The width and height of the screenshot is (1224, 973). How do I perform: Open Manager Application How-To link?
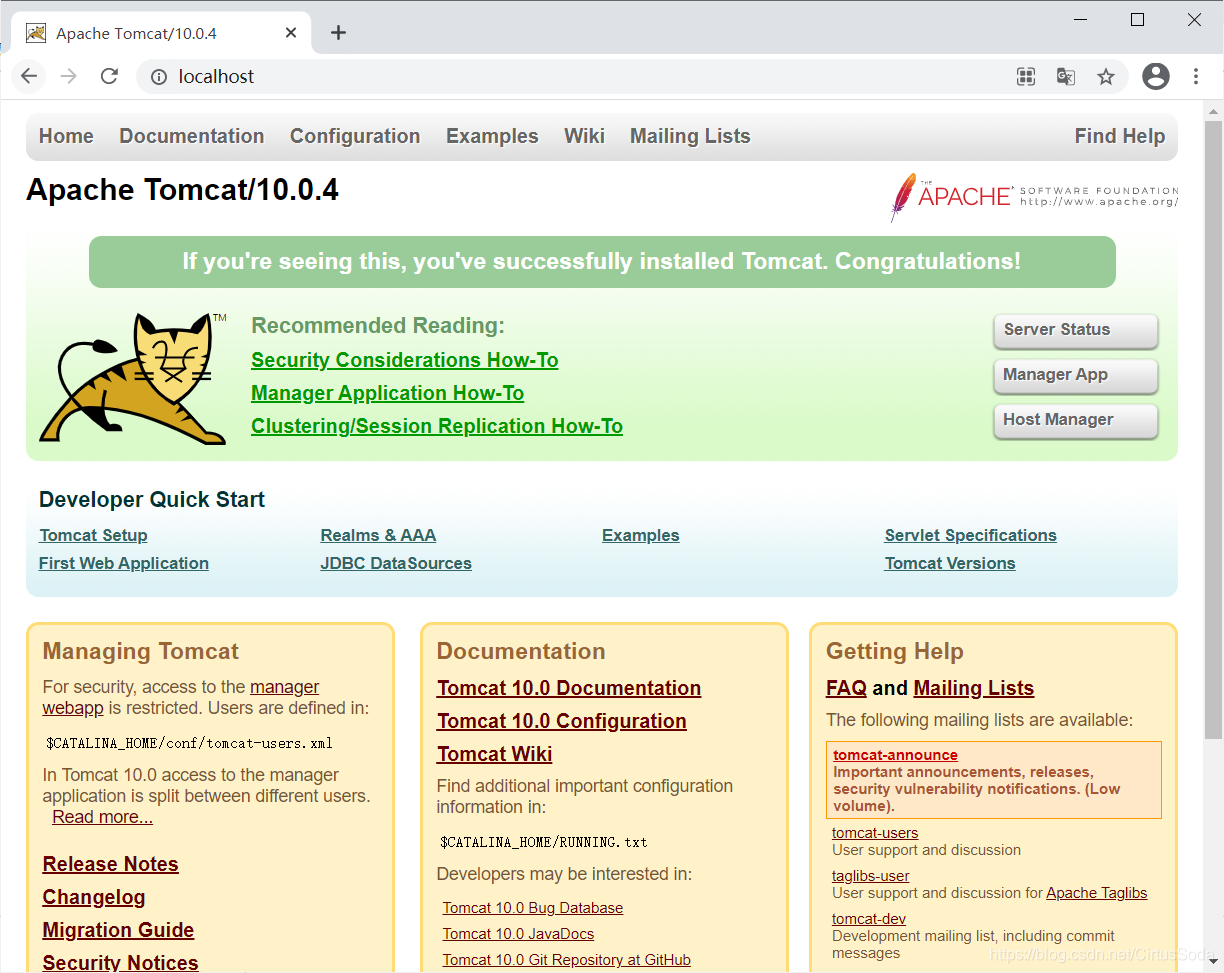[x=388, y=393]
